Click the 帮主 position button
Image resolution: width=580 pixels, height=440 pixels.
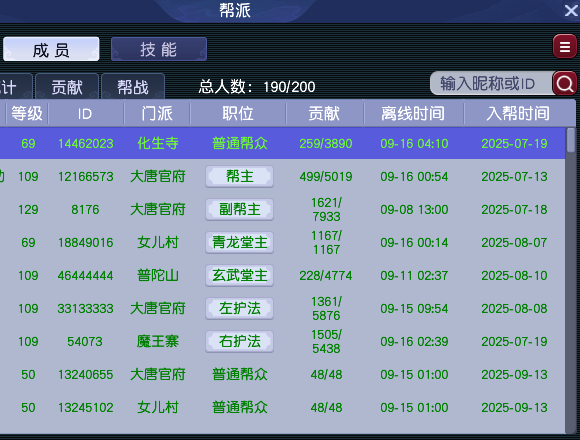tap(239, 177)
